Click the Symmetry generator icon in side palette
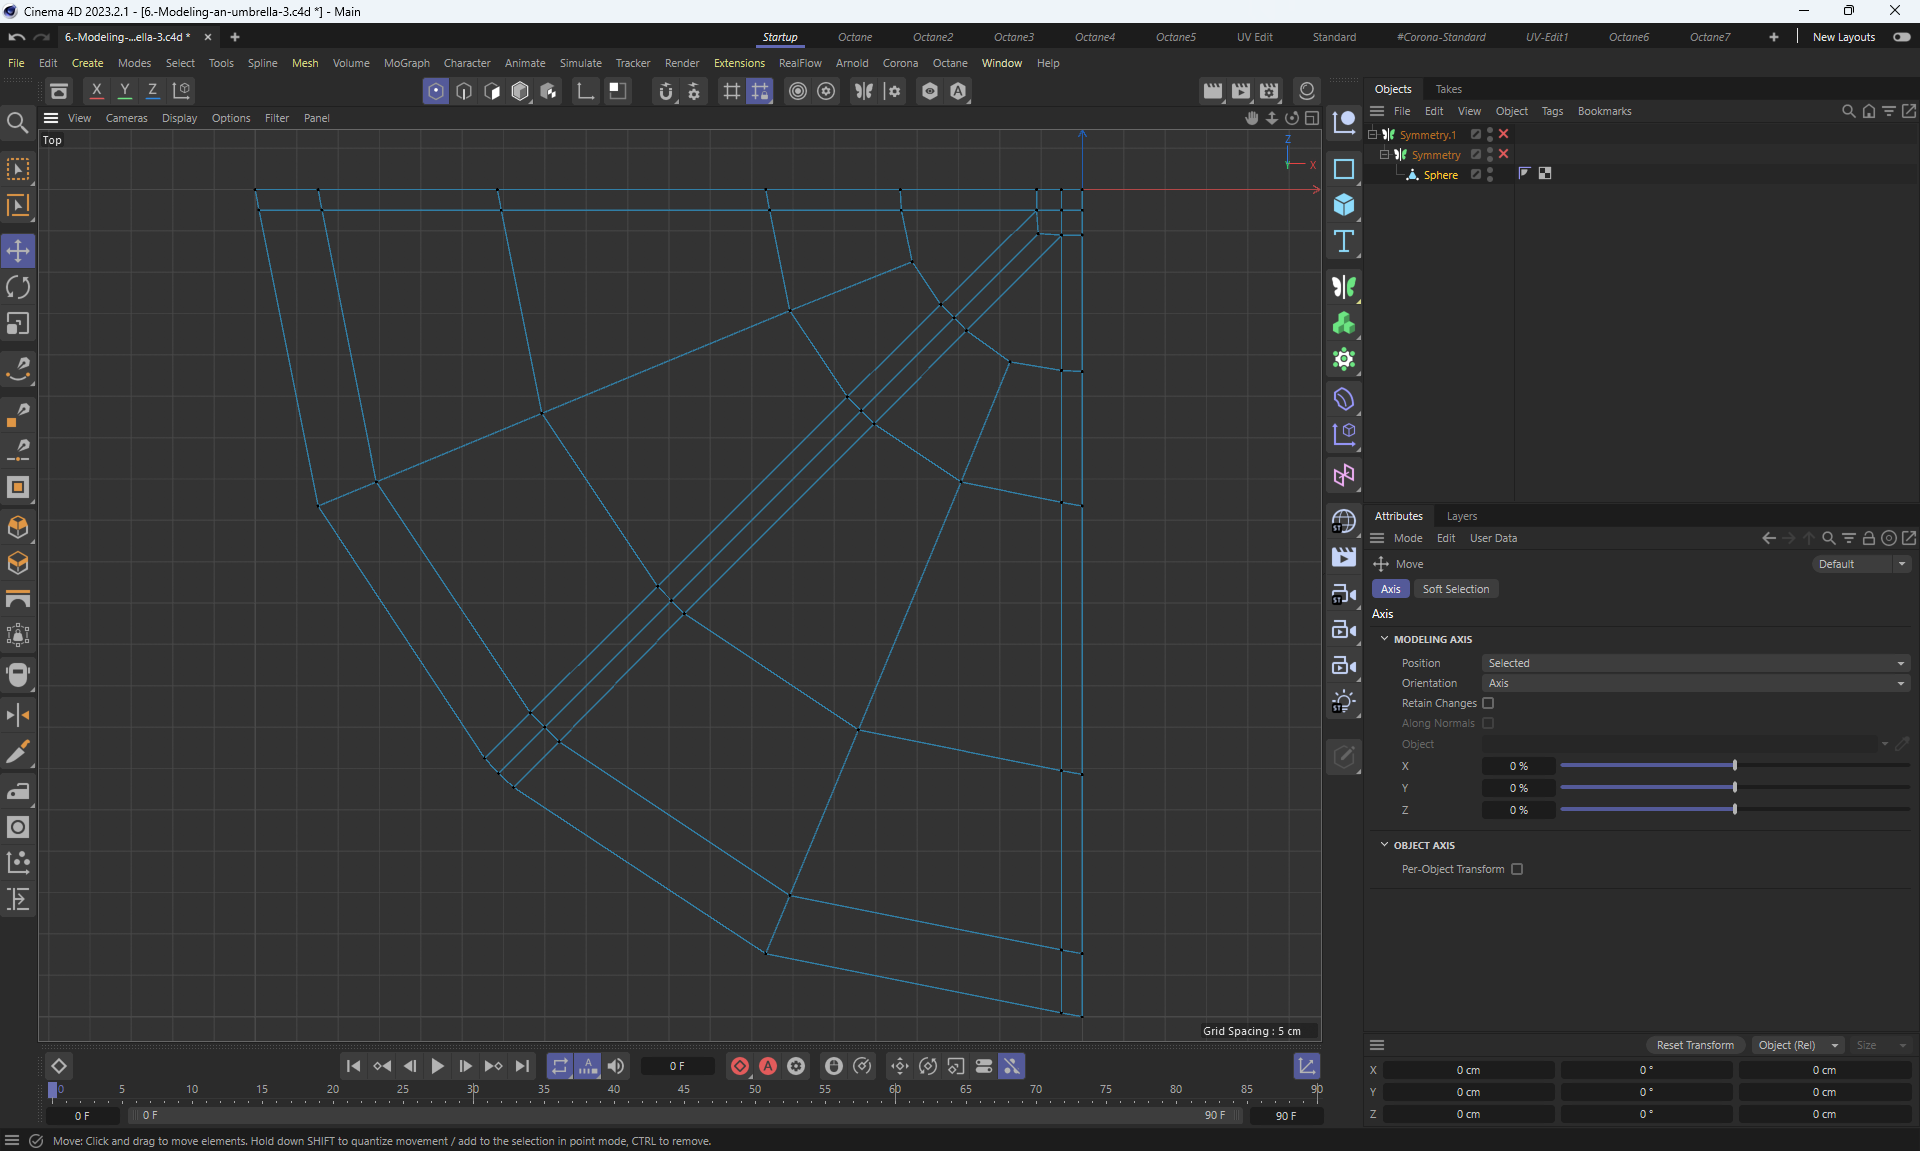Viewport: 1920px width, 1151px height. tap(1344, 288)
